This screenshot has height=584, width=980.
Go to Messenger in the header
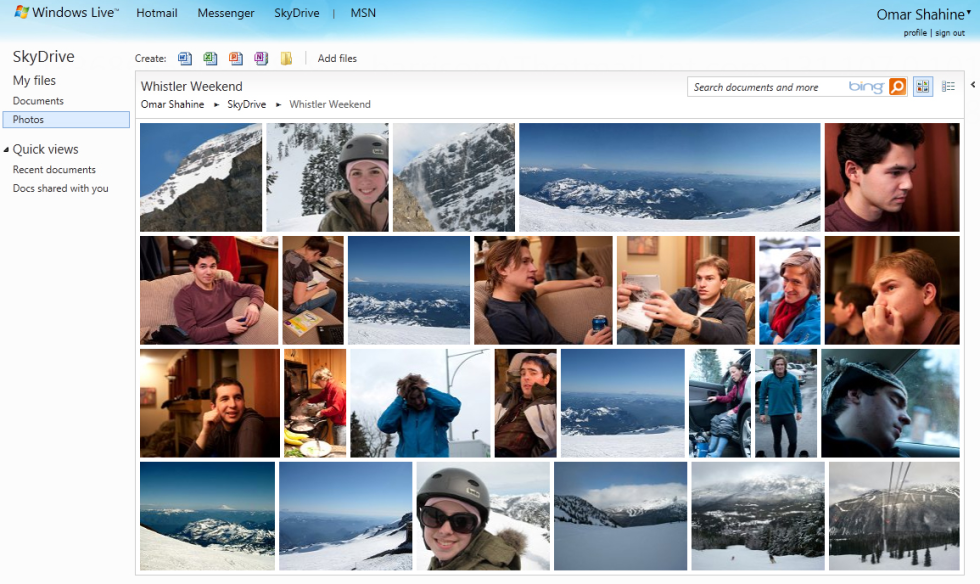click(225, 13)
